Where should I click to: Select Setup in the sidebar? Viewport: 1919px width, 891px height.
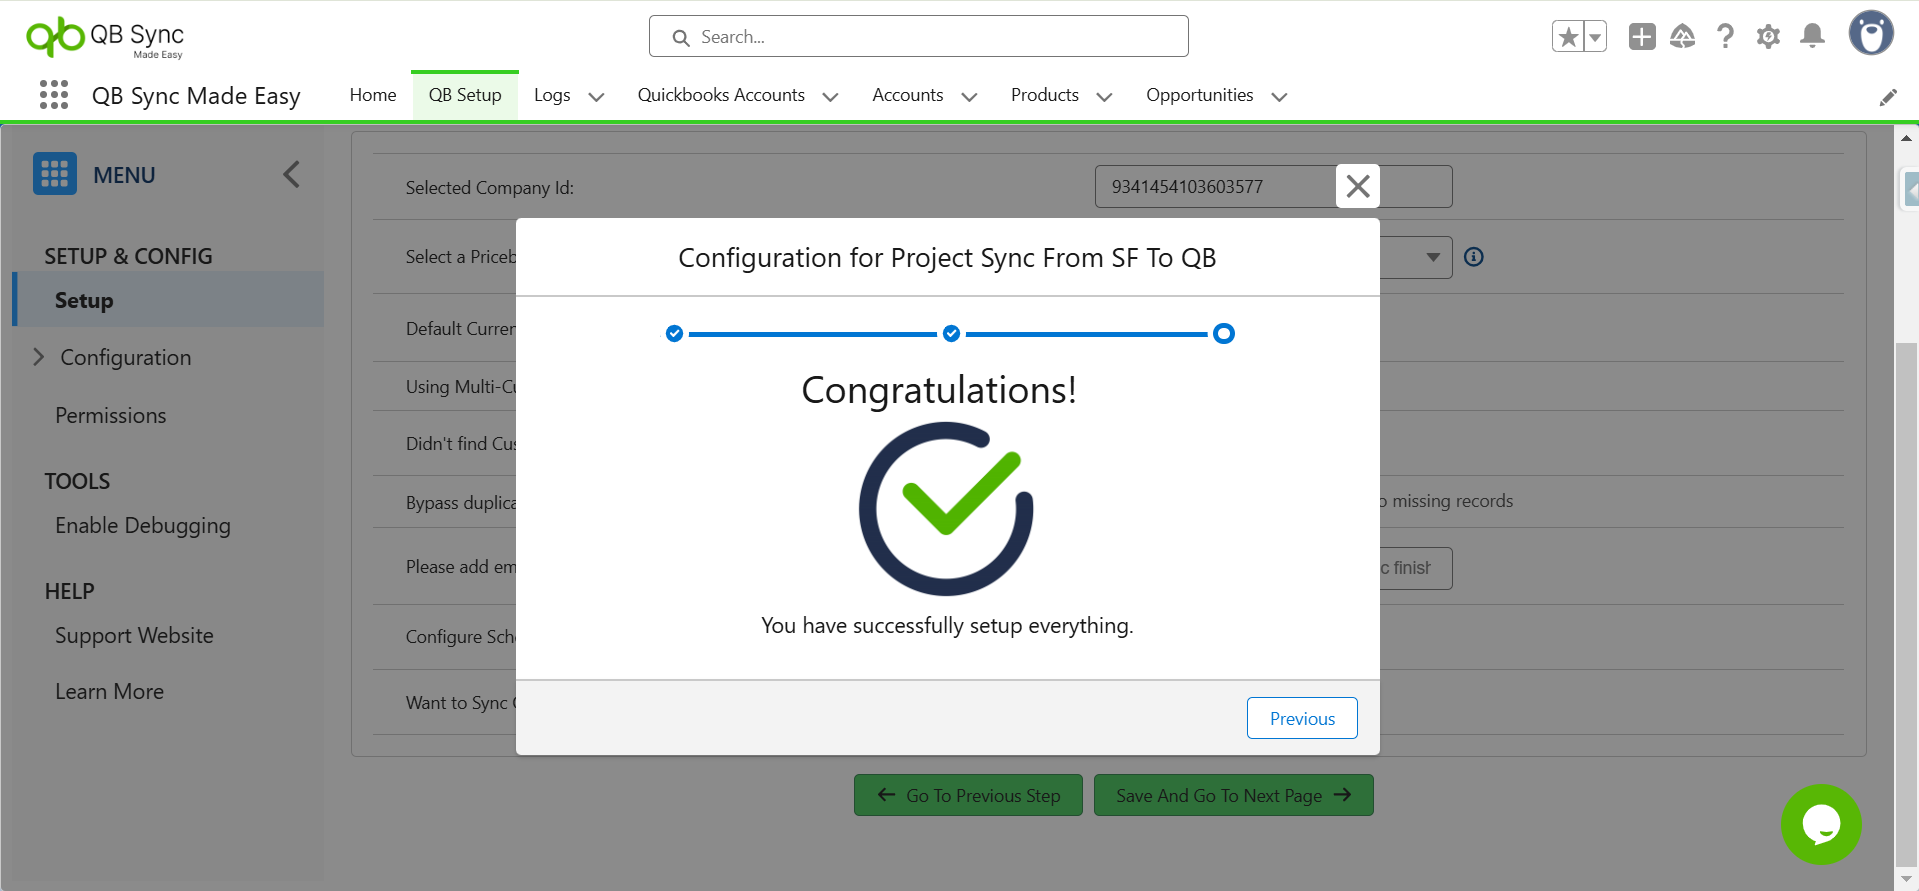[168, 299]
